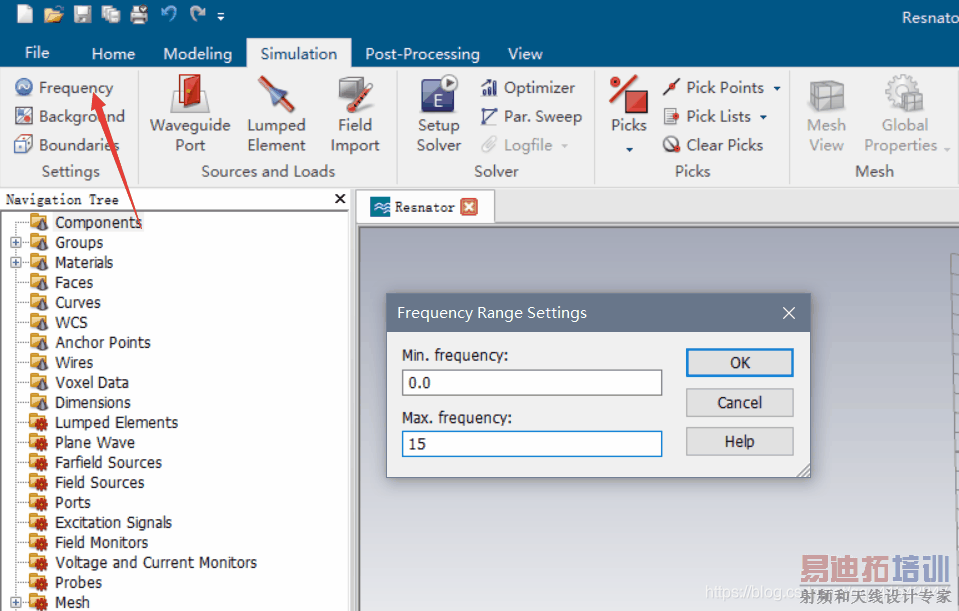Select Faces in navigation tree
This screenshot has width=959, height=611.
point(74,283)
